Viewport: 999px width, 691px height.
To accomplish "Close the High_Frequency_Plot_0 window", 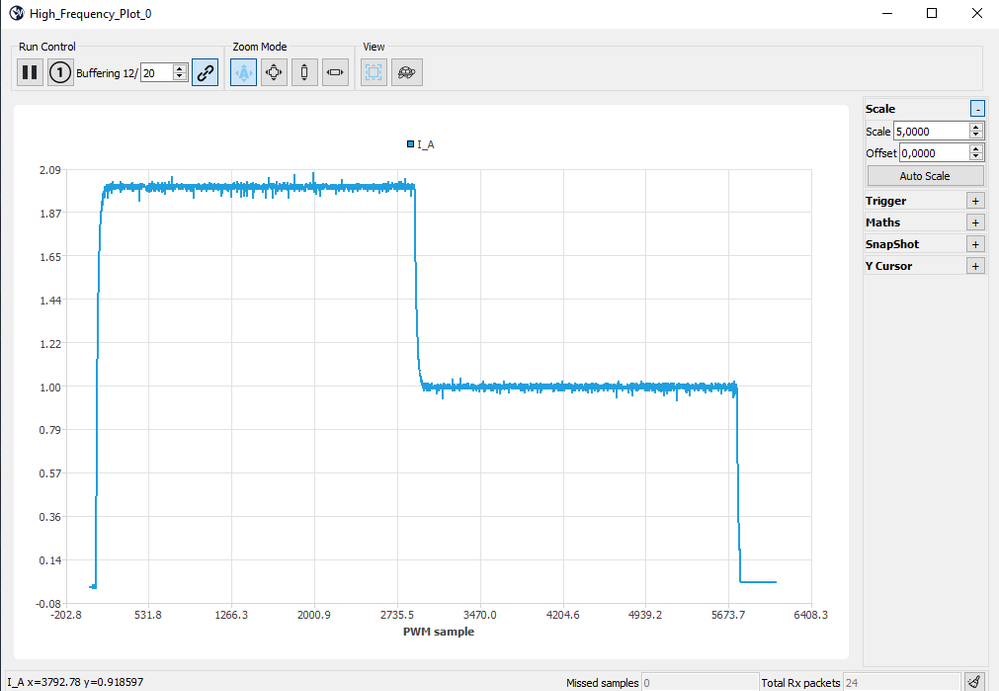I will click(x=977, y=13).
